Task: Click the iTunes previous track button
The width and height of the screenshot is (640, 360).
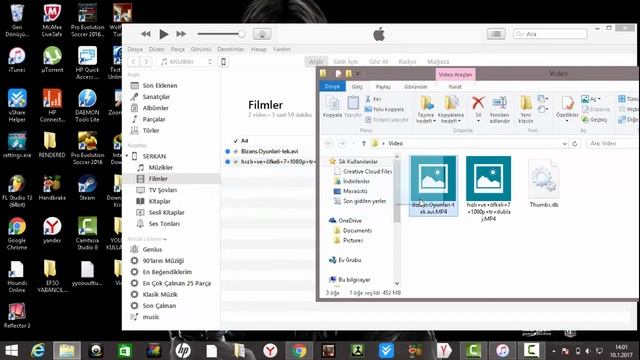Action: tap(146, 34)
